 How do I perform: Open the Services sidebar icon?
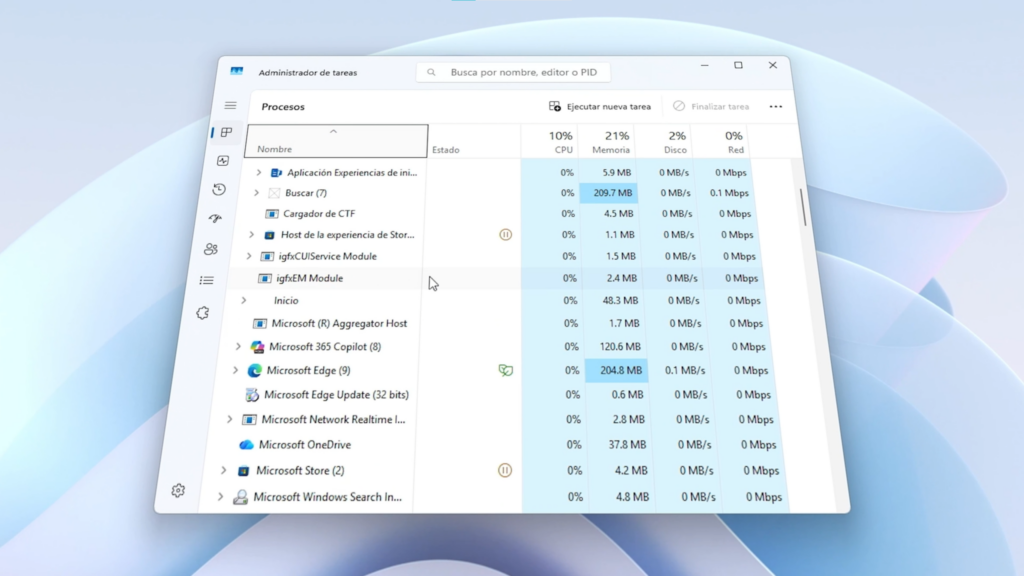pyautogui.click(x=203, y=313)
